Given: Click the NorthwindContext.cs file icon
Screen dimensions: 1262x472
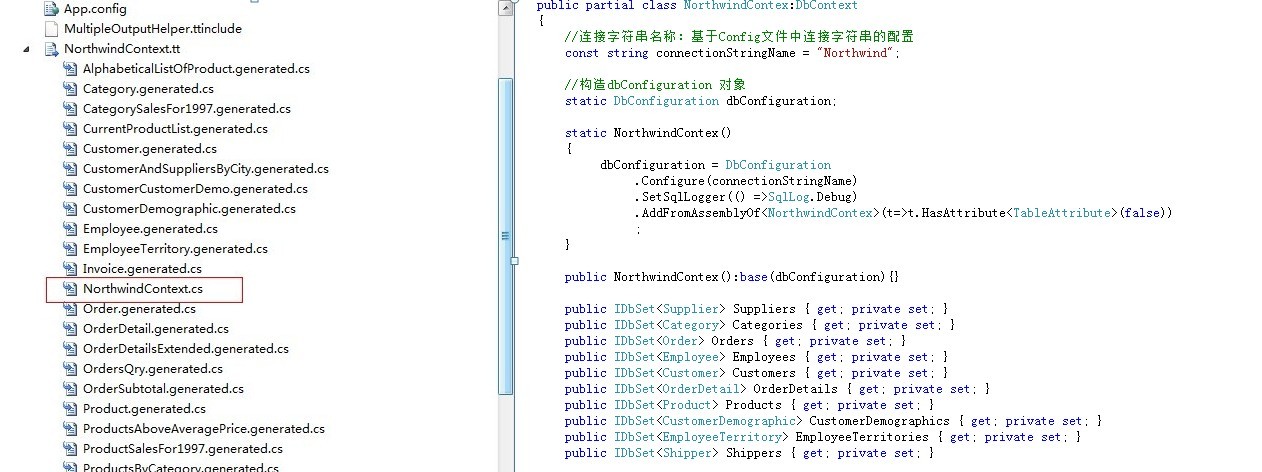Looking at the screenshot, I should tap(70, 289).
